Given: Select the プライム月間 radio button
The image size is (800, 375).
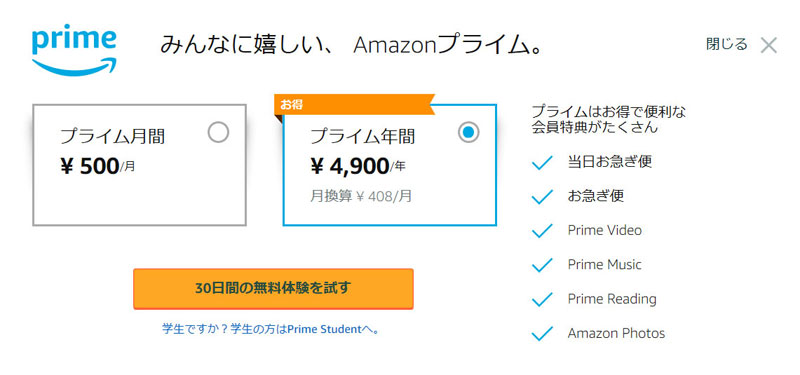Looking at the screenshot, I should [x=218, y=133].
